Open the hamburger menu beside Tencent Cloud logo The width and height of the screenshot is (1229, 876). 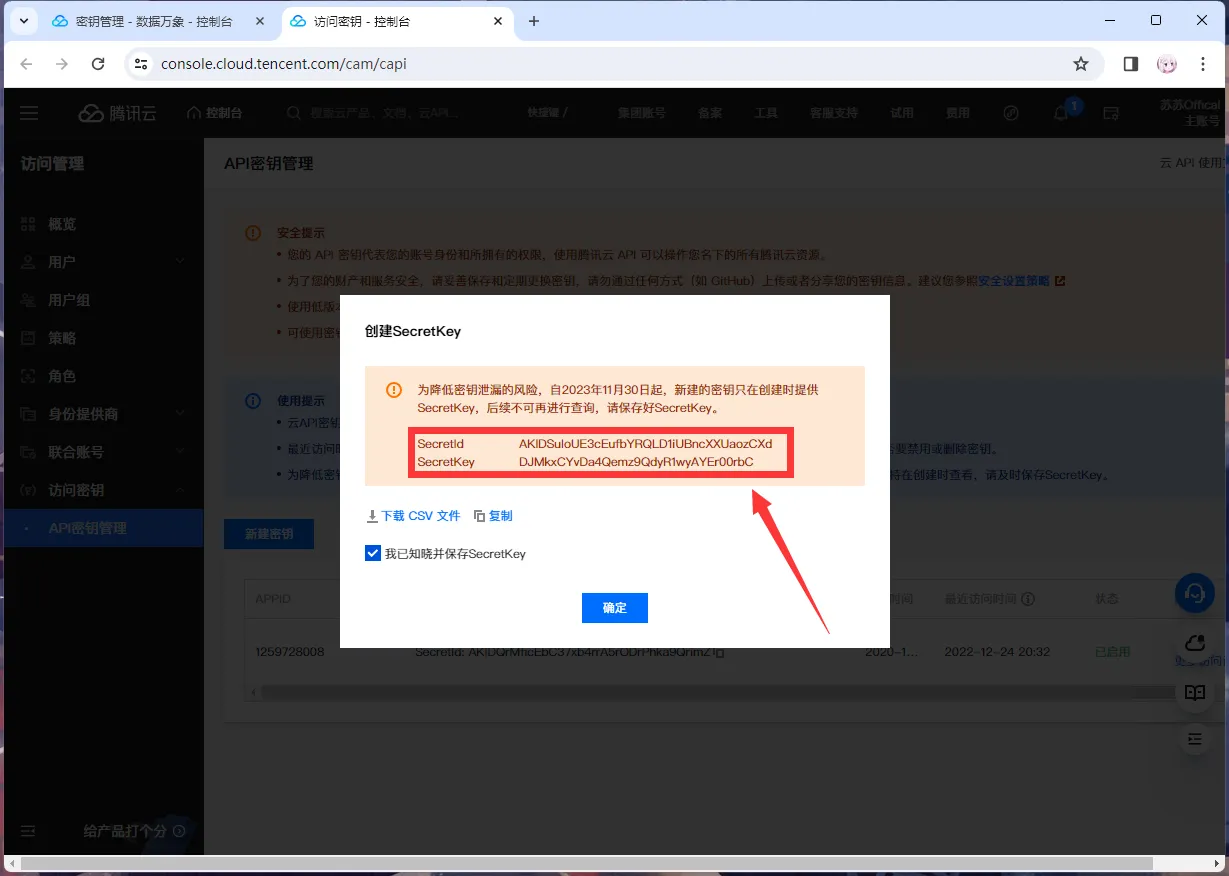point(29,113)
